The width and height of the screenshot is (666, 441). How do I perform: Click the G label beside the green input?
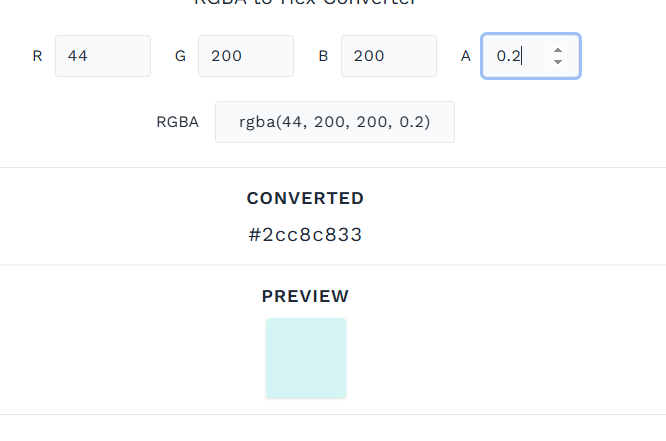coord(180,56)
